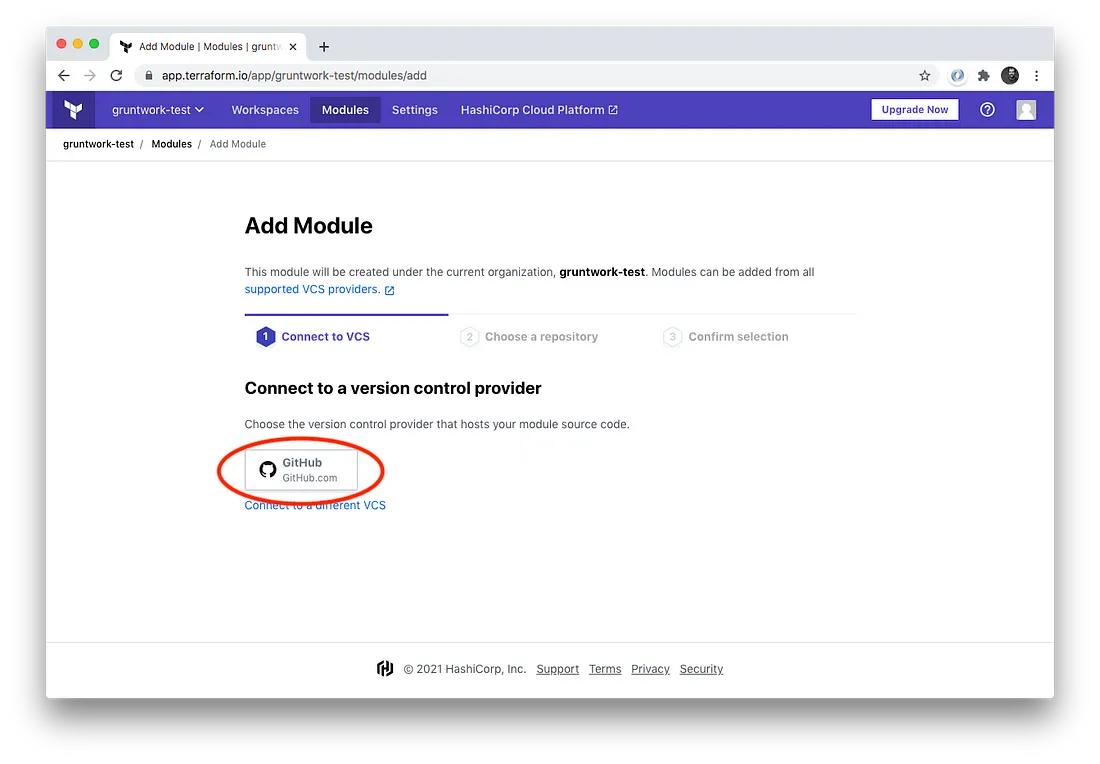Click the browser back arrow

click(64, 75)
